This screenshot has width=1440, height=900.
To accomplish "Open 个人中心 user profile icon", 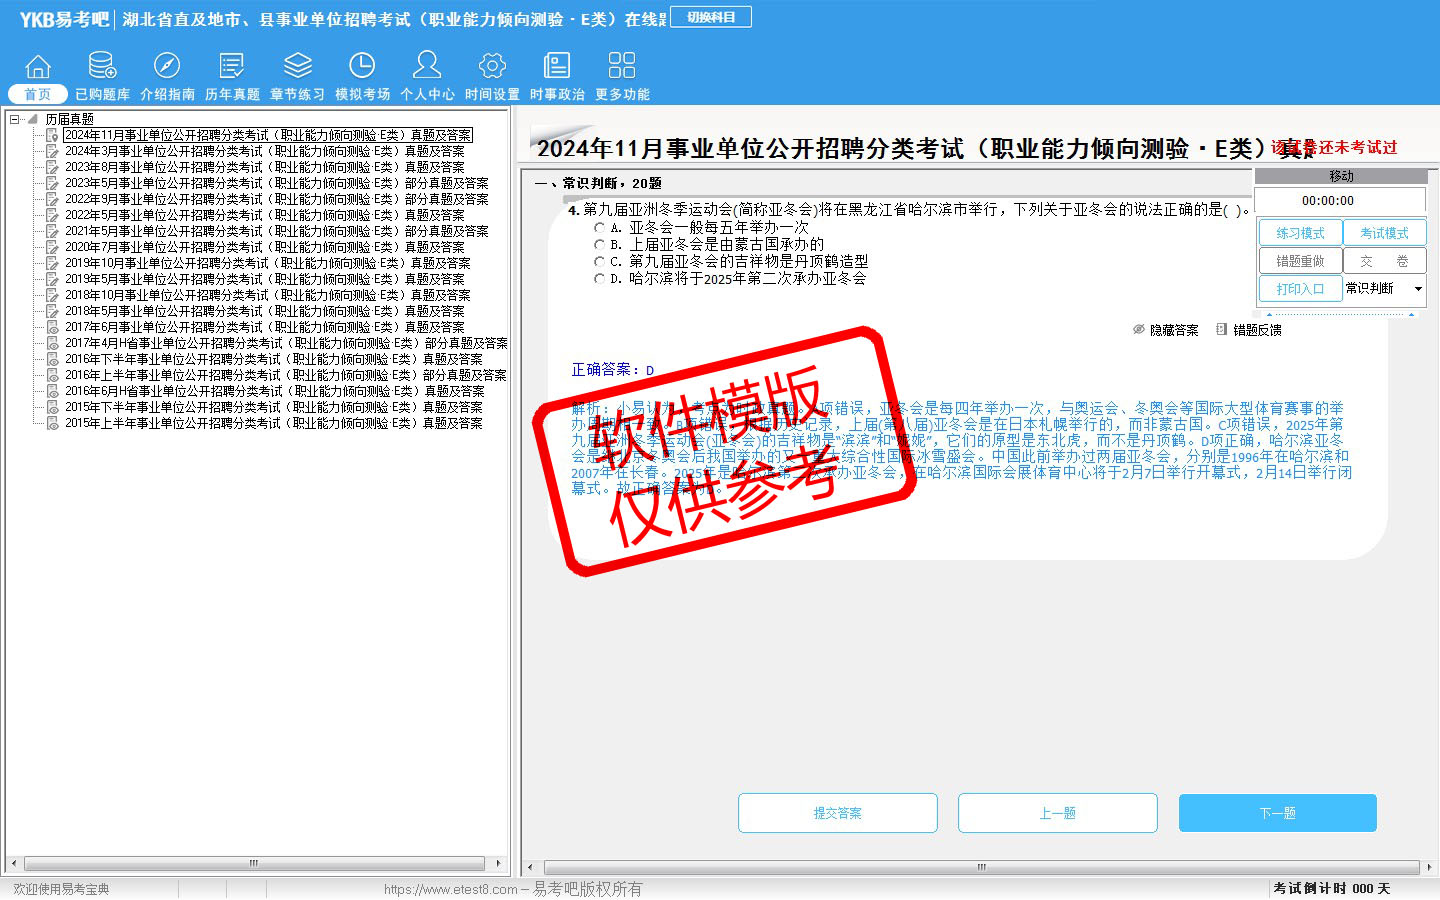I will [x=427, y=67].
